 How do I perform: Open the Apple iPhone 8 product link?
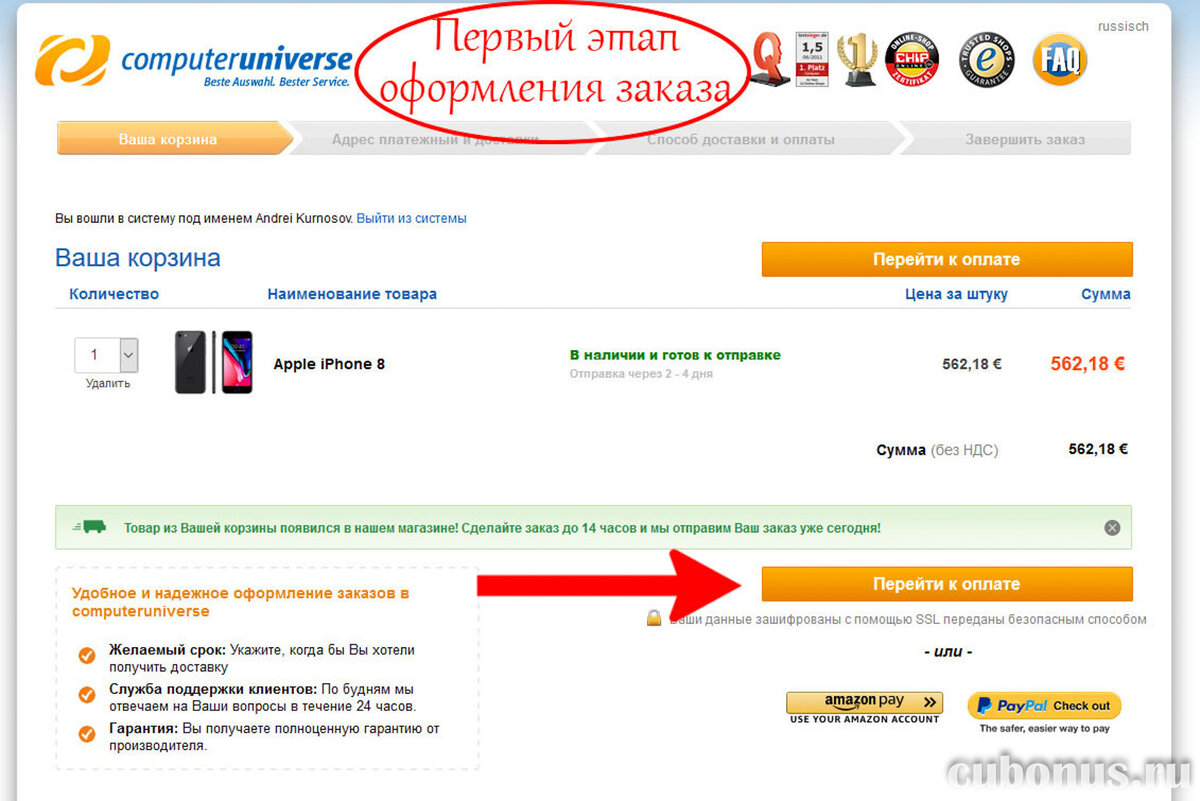(329, 364)
